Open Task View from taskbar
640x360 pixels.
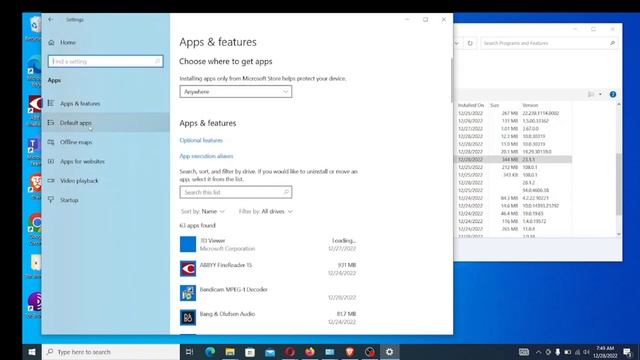(x=189, y=352)
